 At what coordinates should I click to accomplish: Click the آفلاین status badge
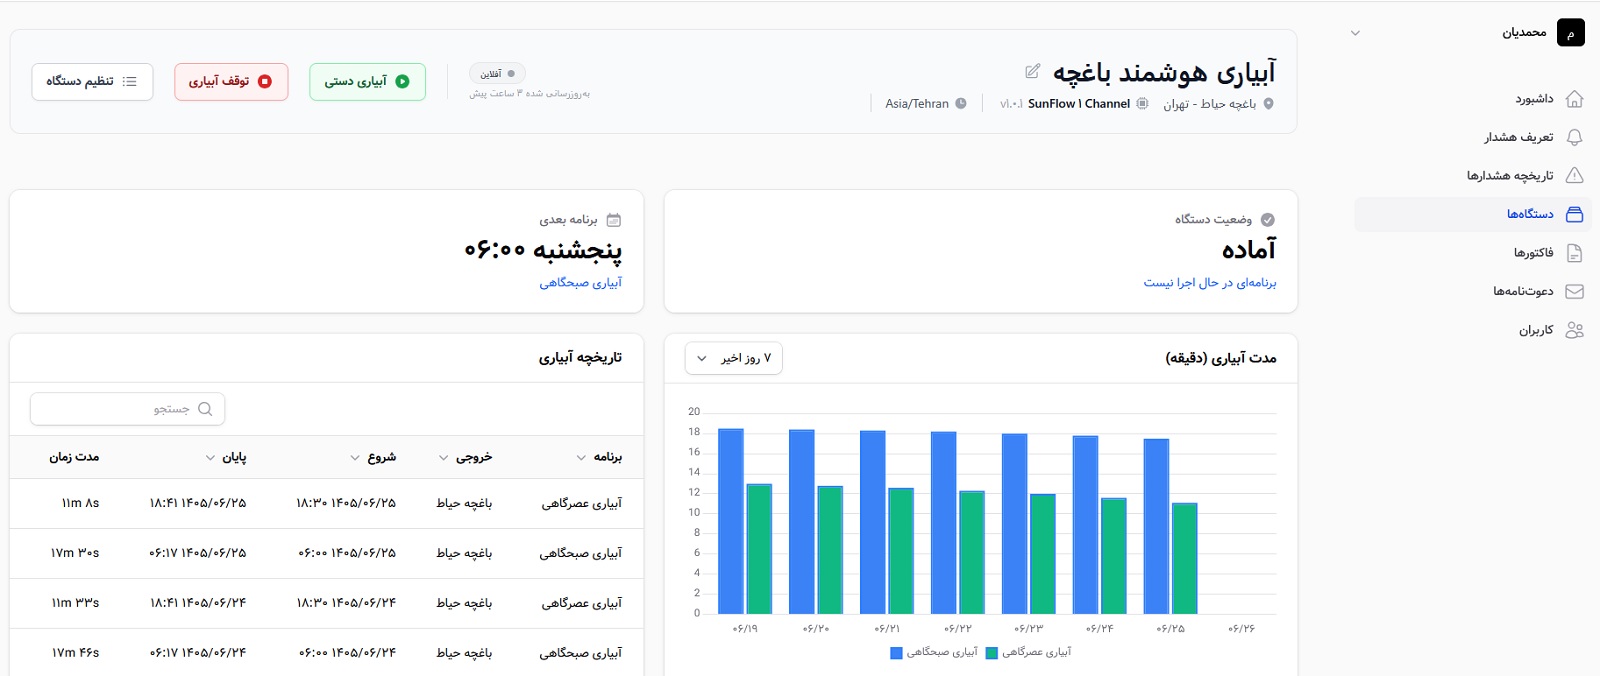click(x=498, y=74)
